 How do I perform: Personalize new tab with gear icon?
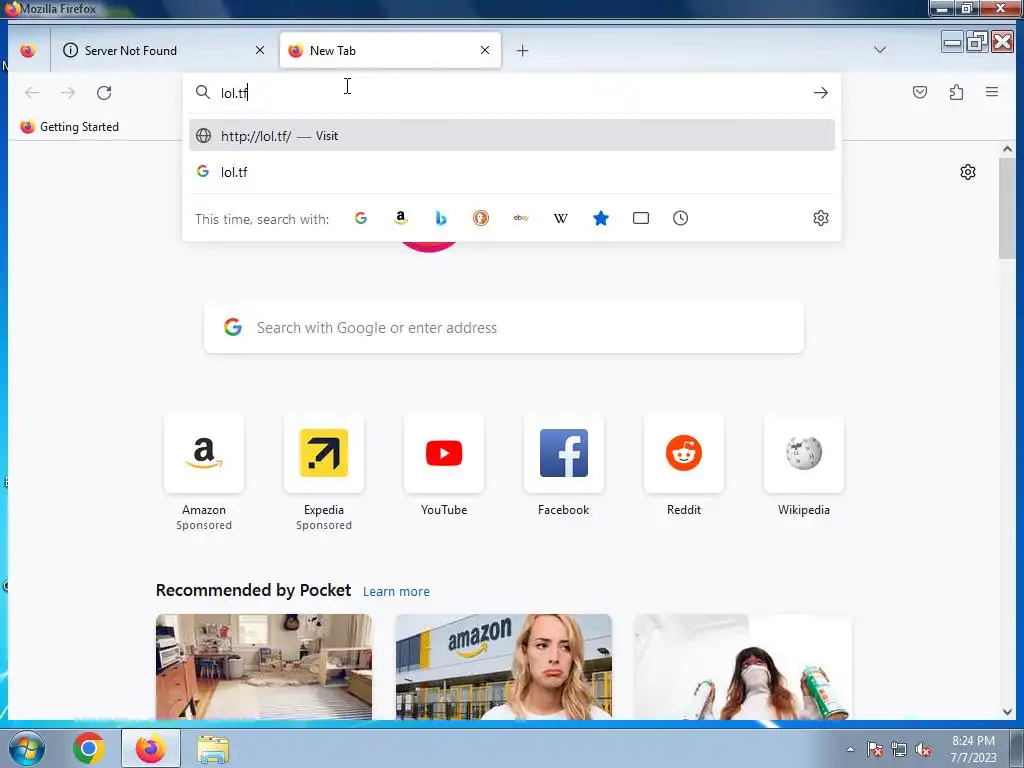pos(968,172)
